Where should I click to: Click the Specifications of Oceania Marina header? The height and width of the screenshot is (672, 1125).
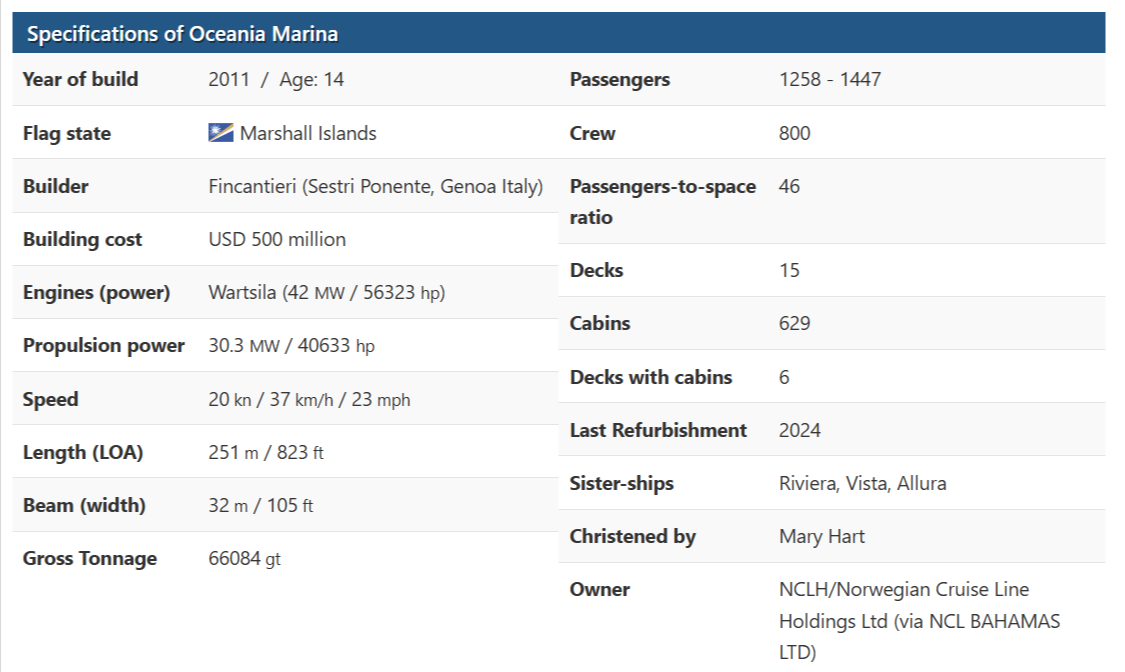(x=183, y=34)
